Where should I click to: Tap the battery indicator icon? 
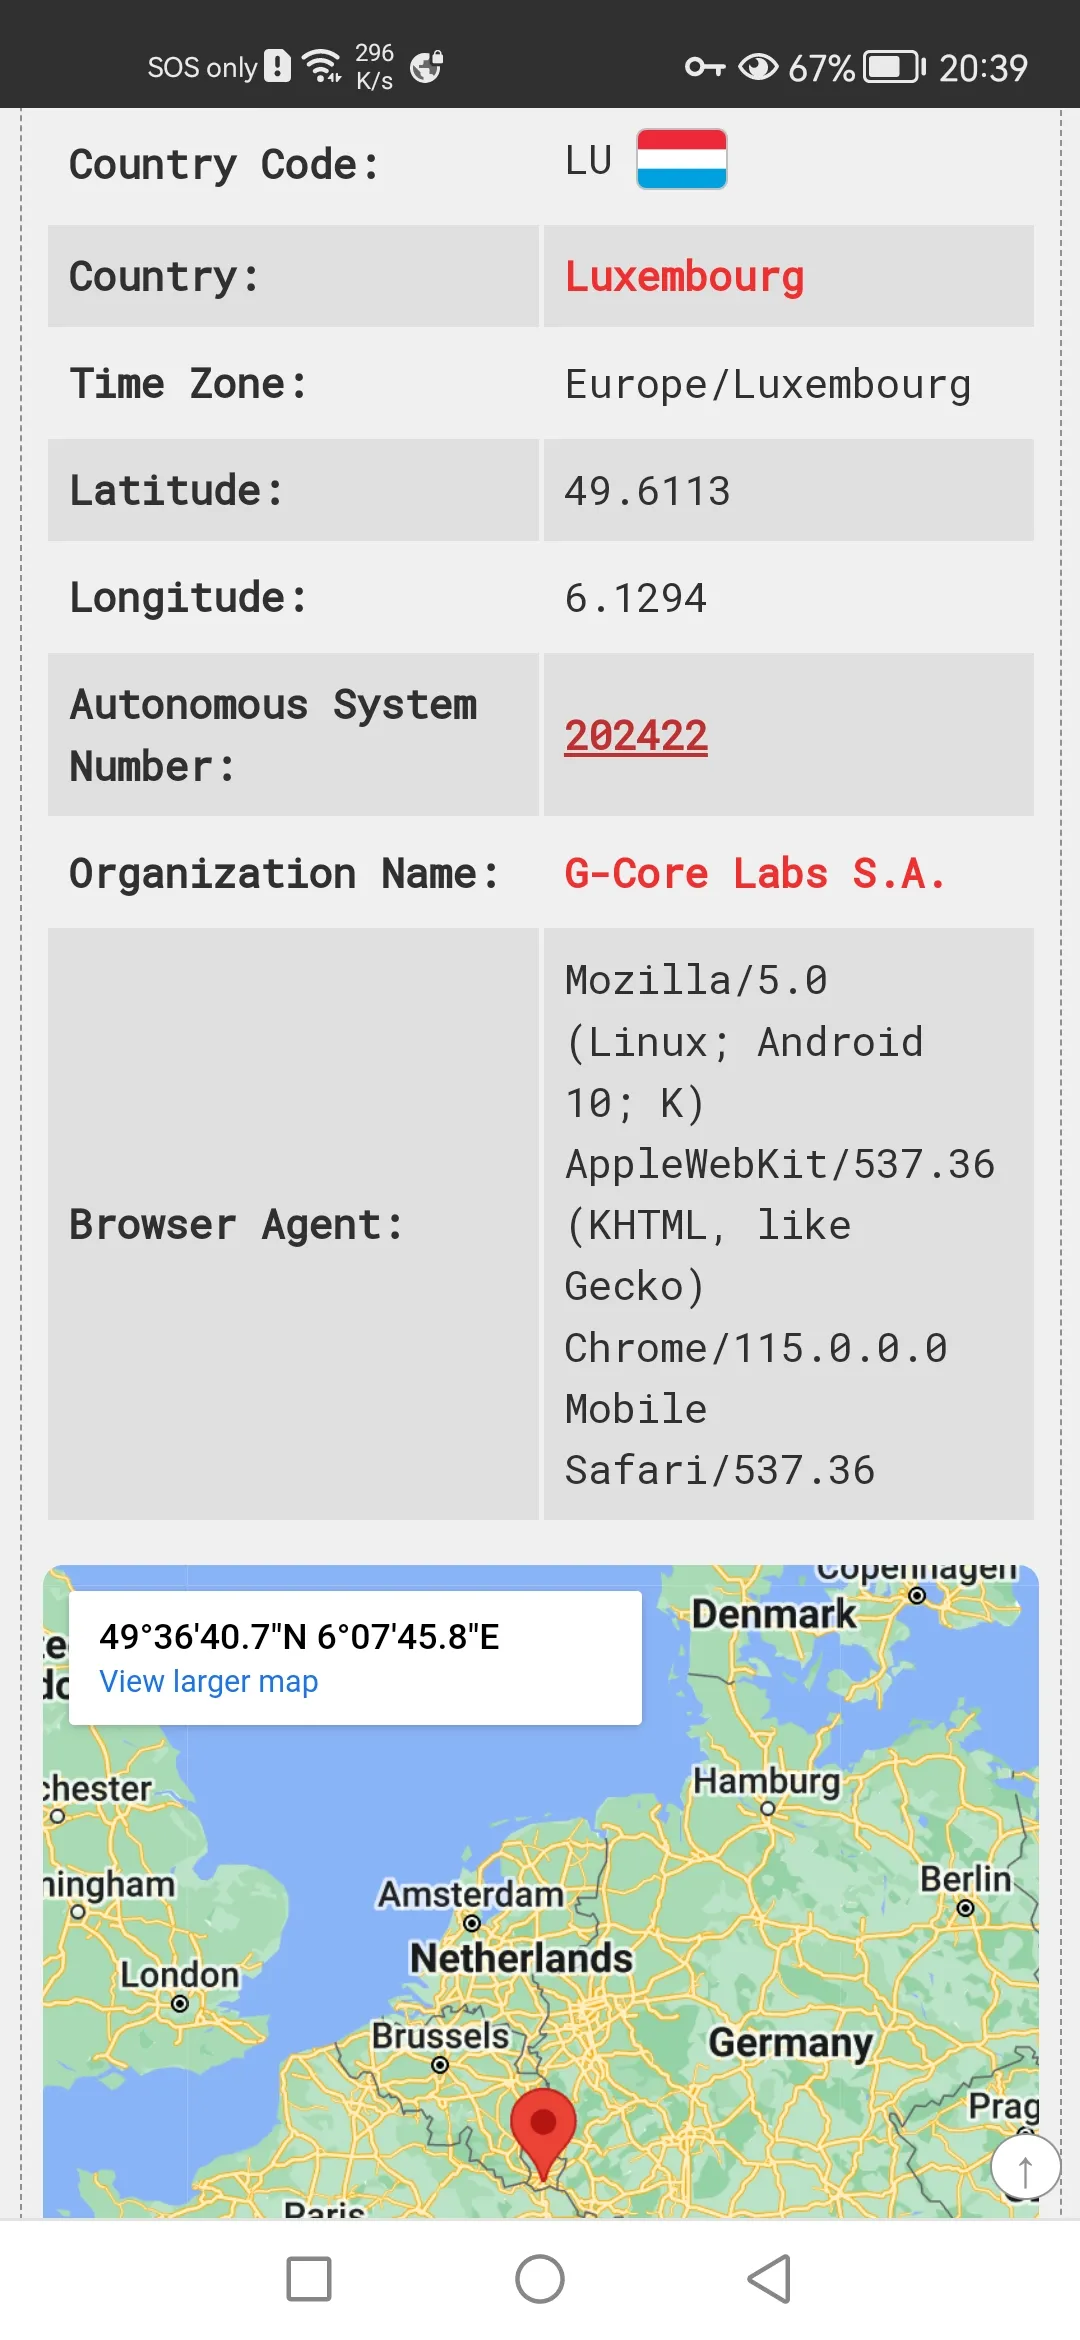pyautogui.click(x=895, y=67)
